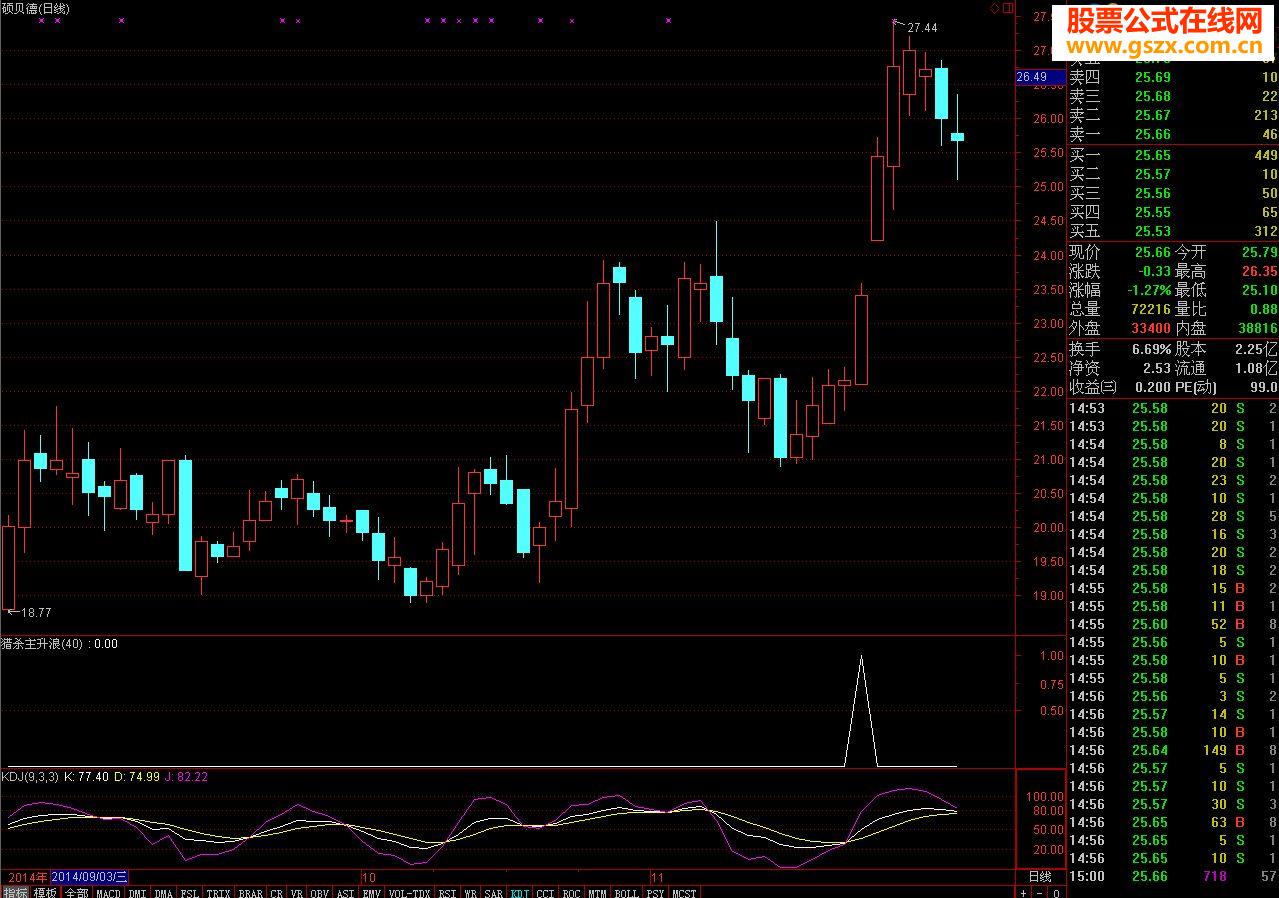Select the PSY indicator tab
The image size is (1279, 898).
click(x=656, y=892)
